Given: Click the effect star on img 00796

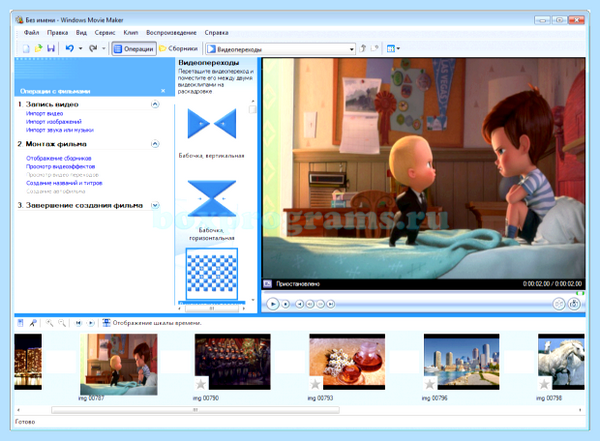Looking at the screenshot, I should [429, 384].
